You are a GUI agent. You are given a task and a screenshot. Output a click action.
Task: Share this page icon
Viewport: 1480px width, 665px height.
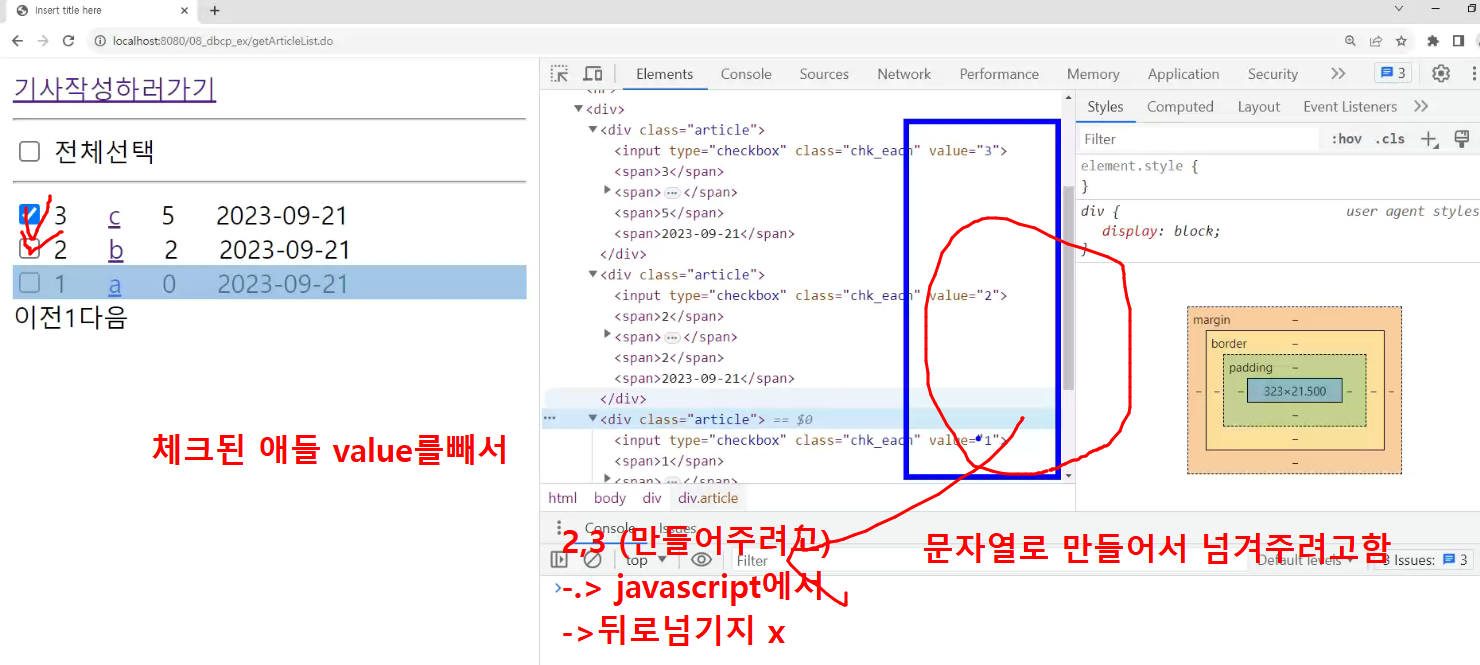pyautogui.click(x=1376, y=41)
